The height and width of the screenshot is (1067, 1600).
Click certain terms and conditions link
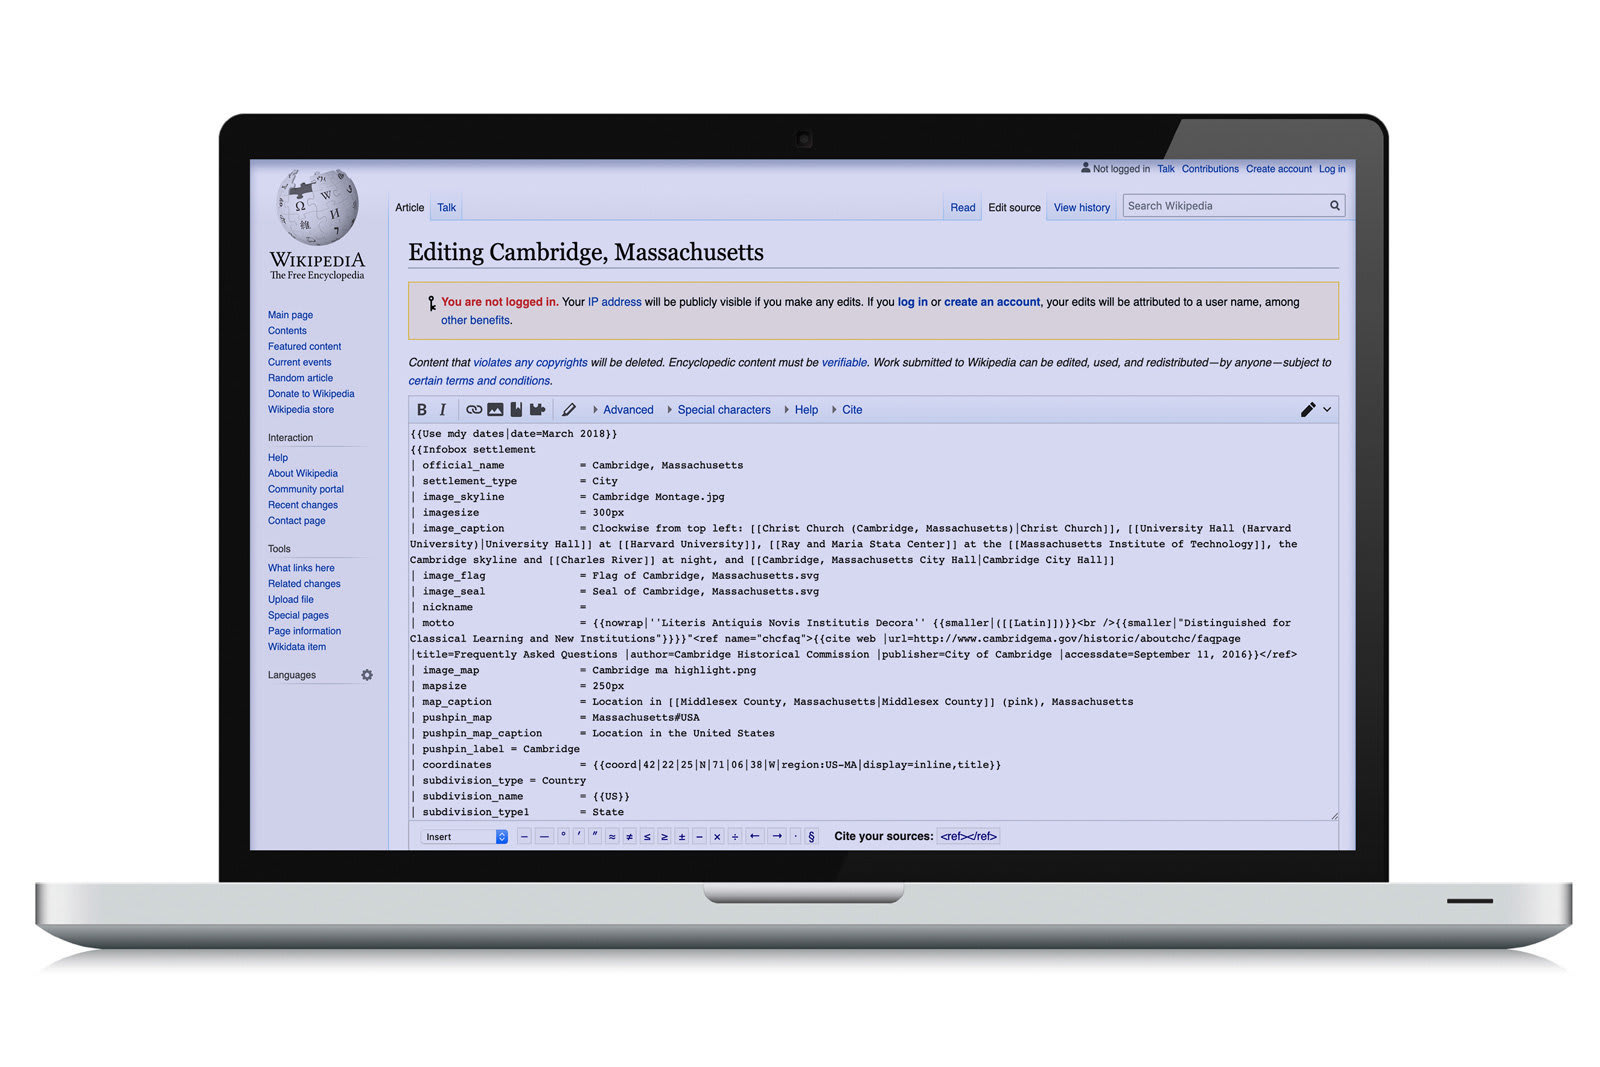(479, 381)
